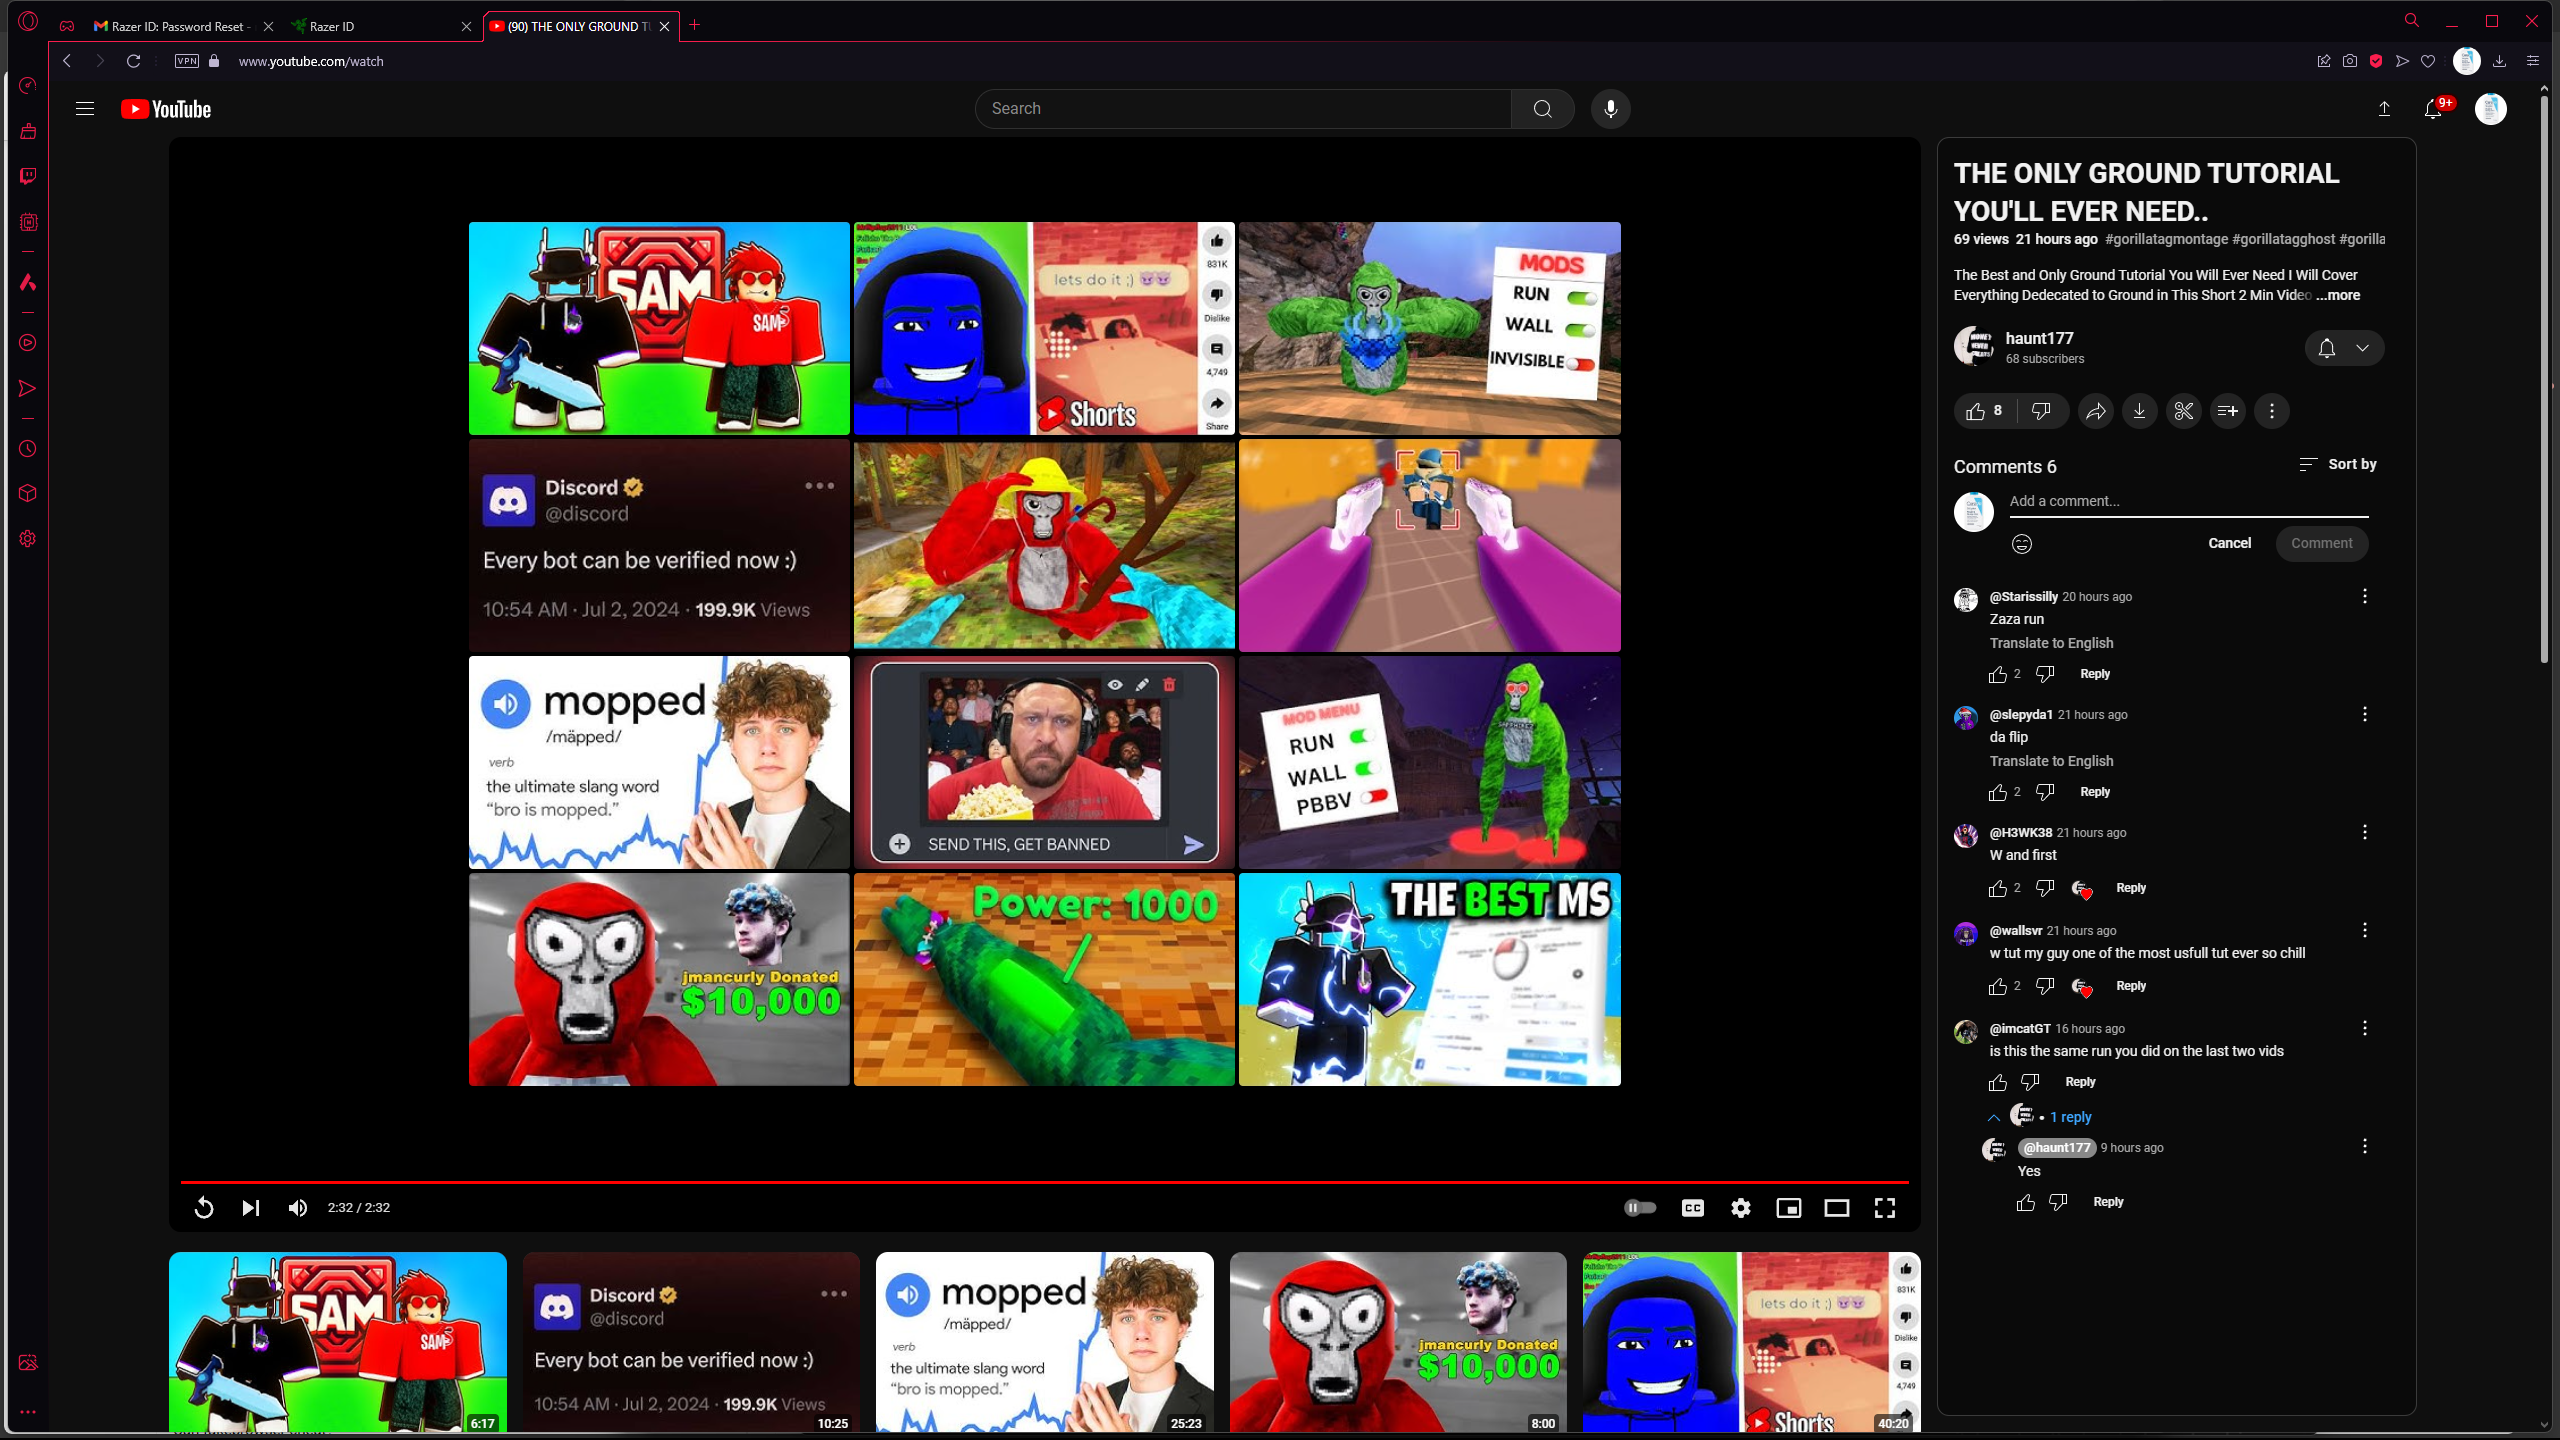Translate @Starissilly's comment to English
This screenshot has width=2560, height=1440.
click(2051, 643)
